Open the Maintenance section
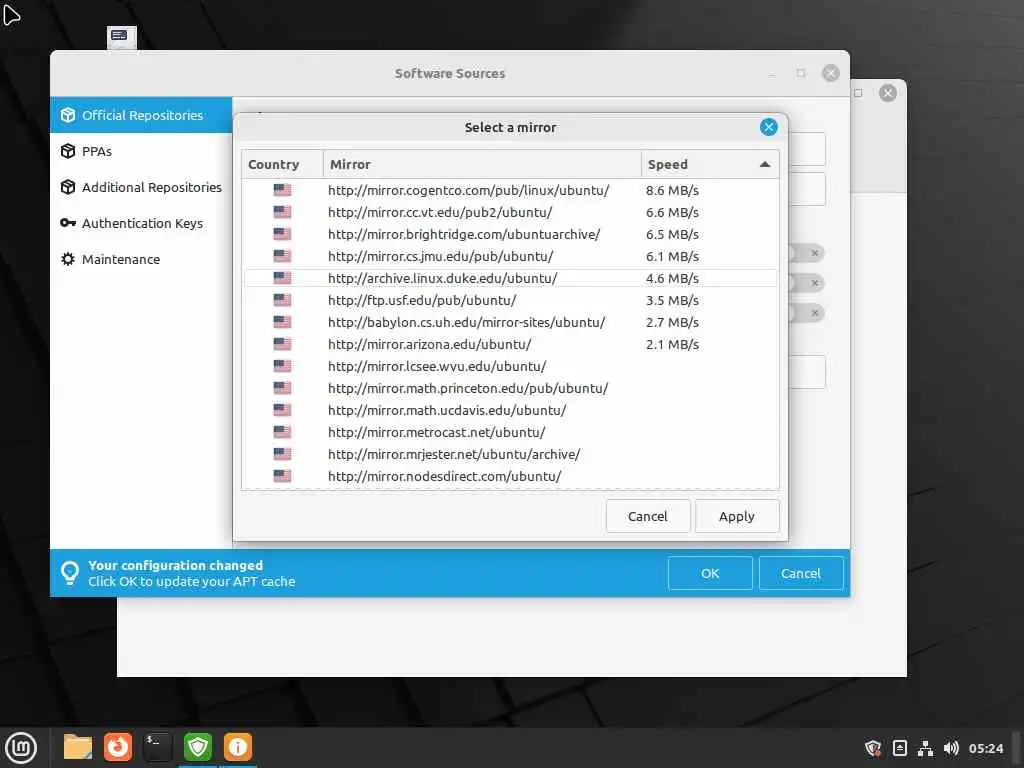The height and width of the screenshot is (768, 1024). 141,259
